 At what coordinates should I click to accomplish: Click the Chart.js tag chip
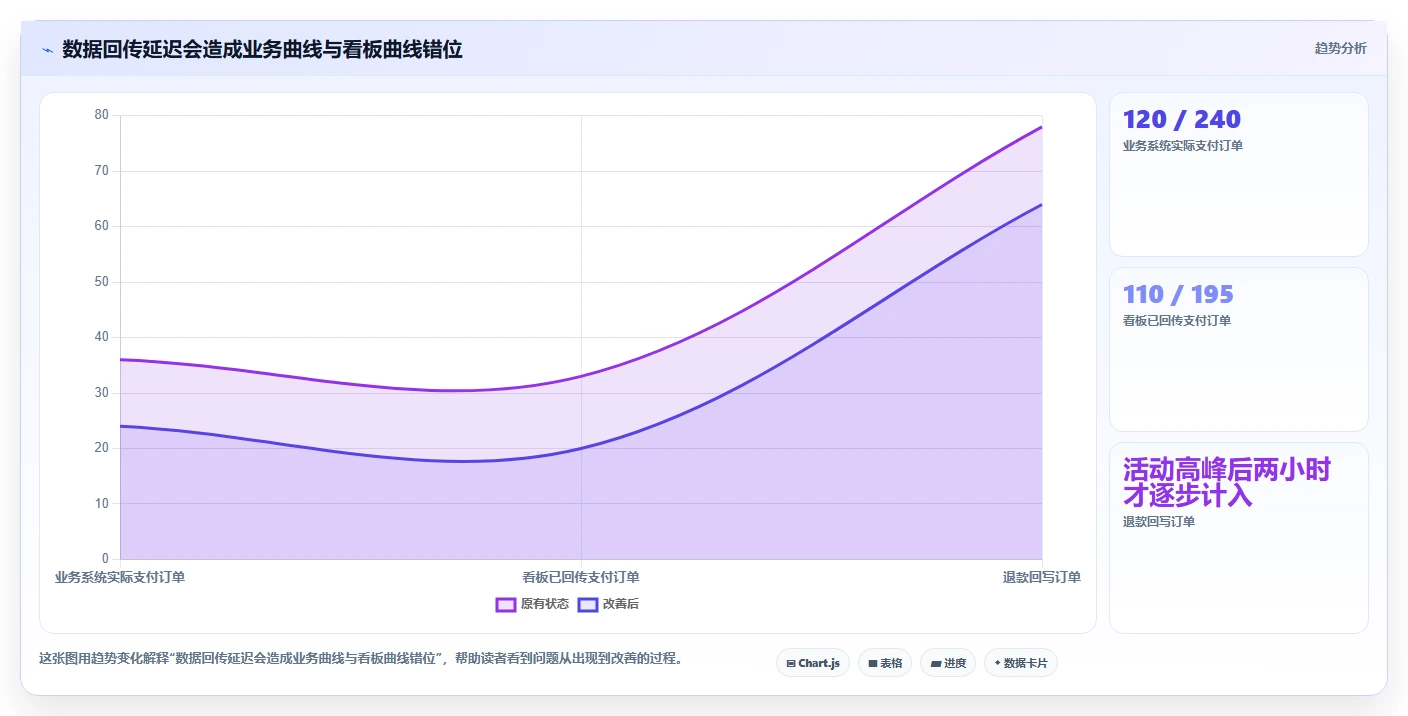click(x=813, y=663)
